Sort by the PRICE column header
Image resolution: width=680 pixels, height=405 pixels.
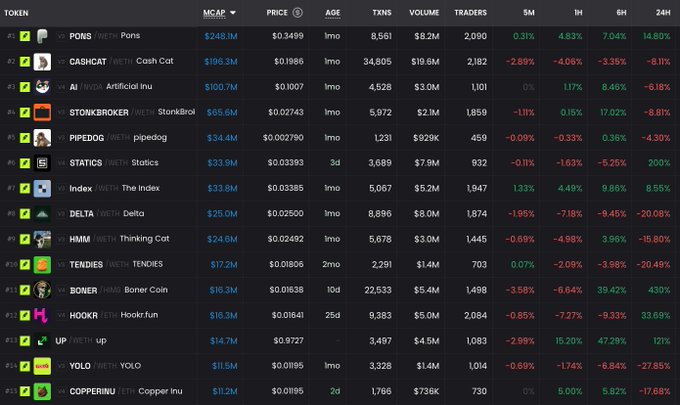pos(277,13)
